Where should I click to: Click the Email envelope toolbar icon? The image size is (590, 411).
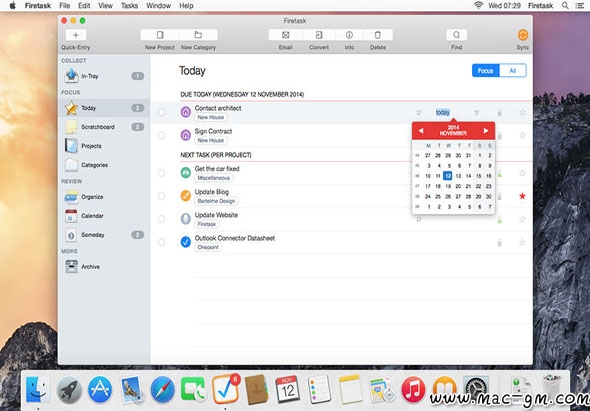point(285,35)
